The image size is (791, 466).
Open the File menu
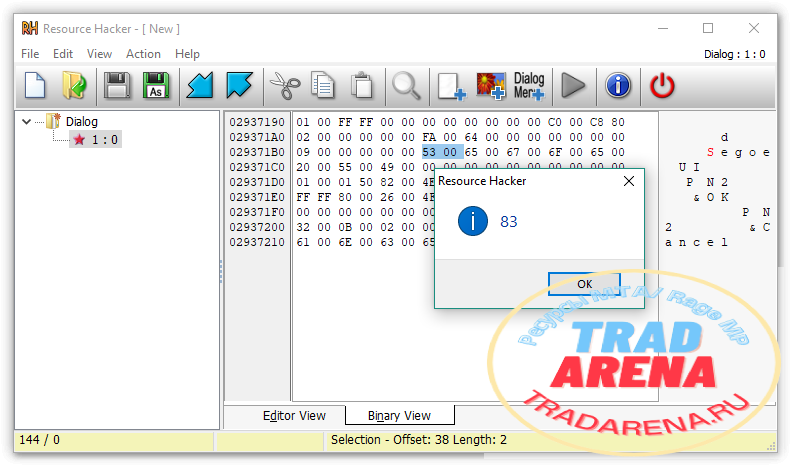pos(30,54)
